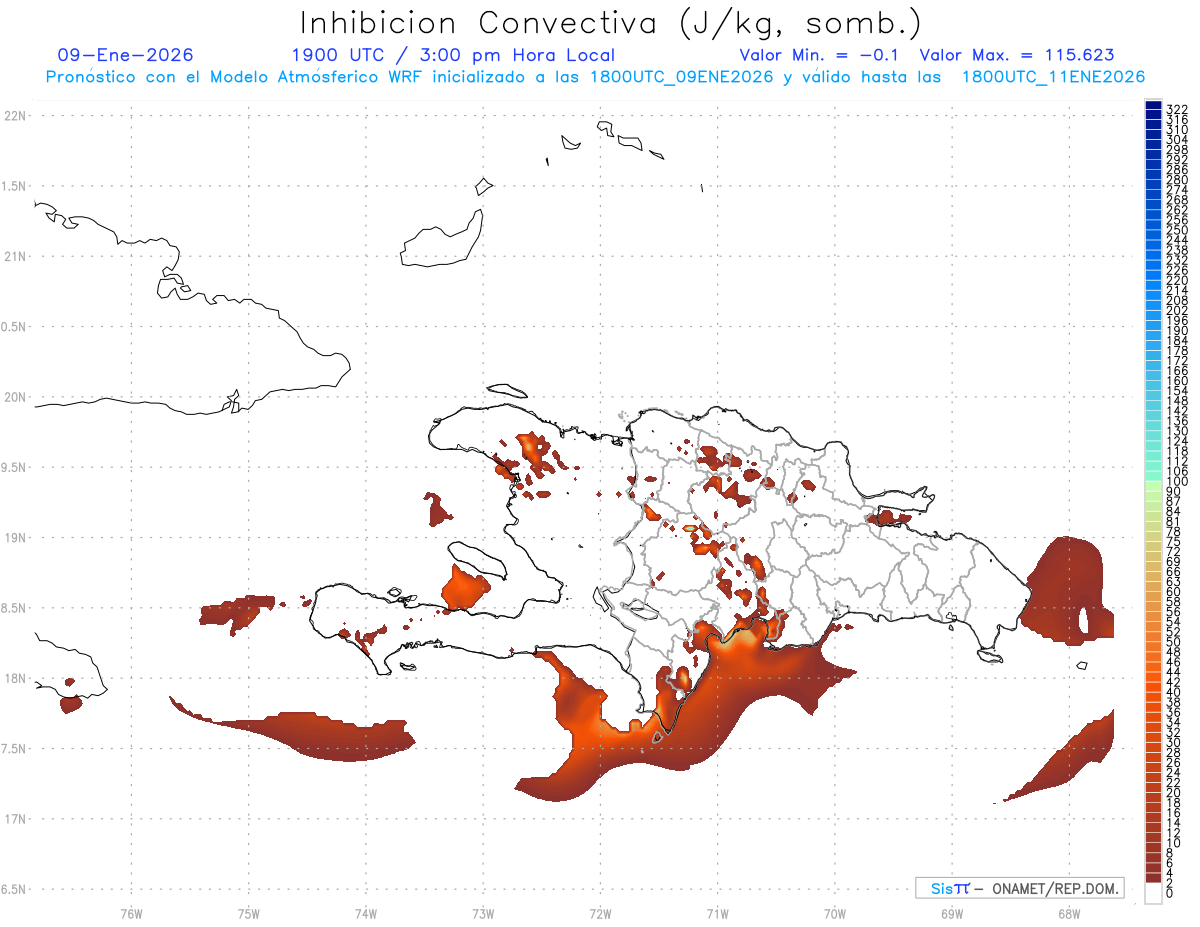Click the '74W' longitude label

(366, 913)
